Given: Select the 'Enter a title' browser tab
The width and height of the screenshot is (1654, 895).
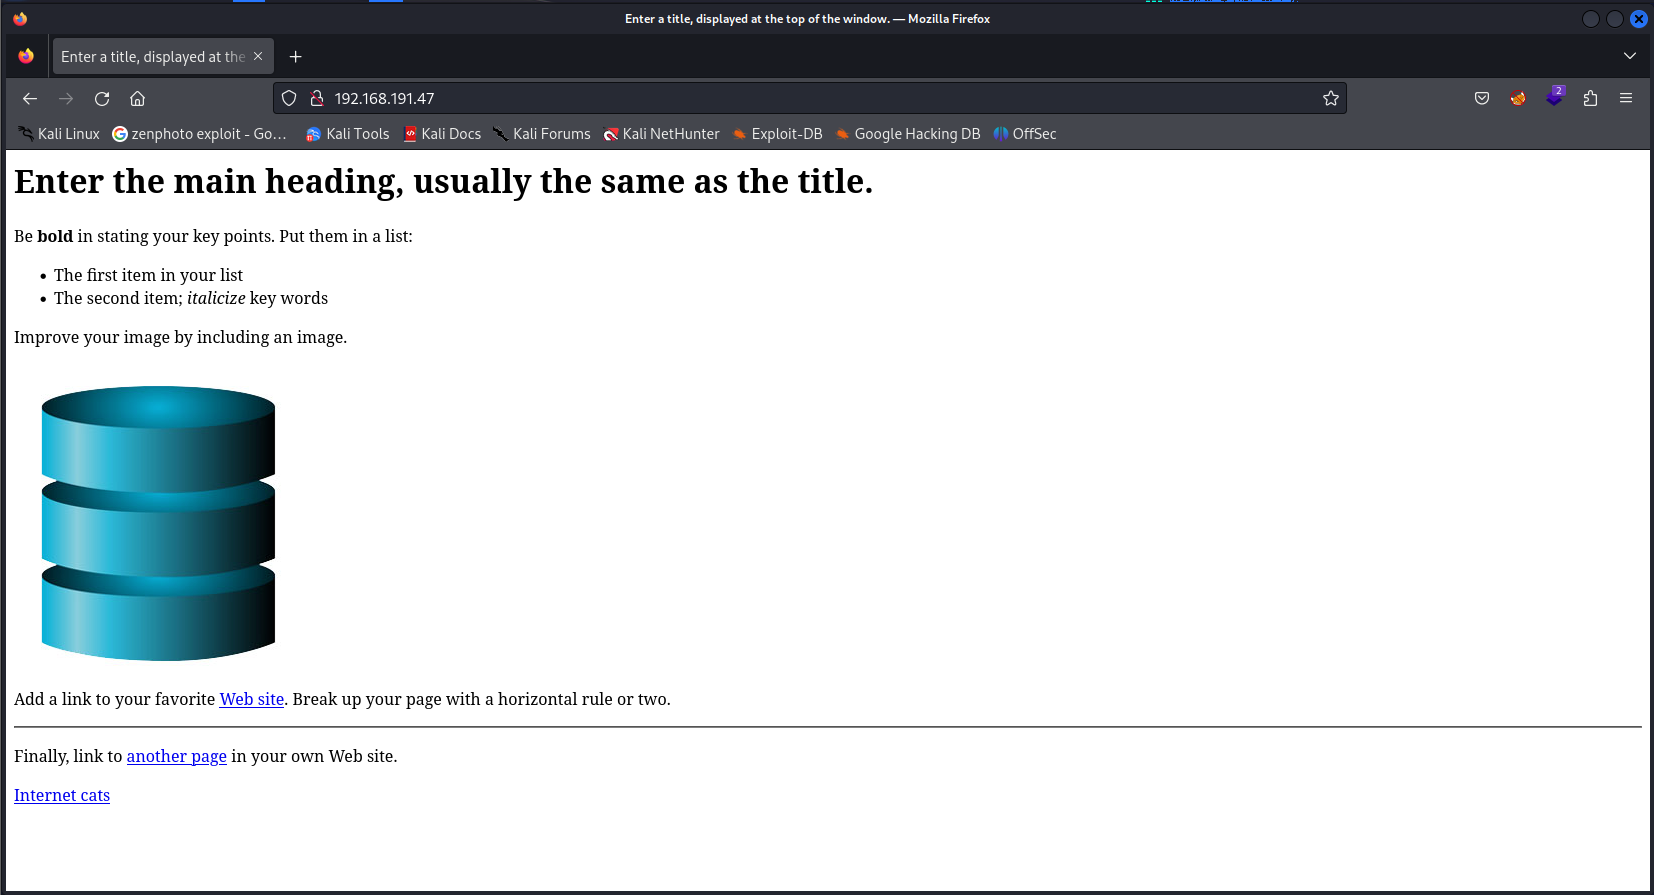Looking at the screenshot, I should [x=152, y=57].
